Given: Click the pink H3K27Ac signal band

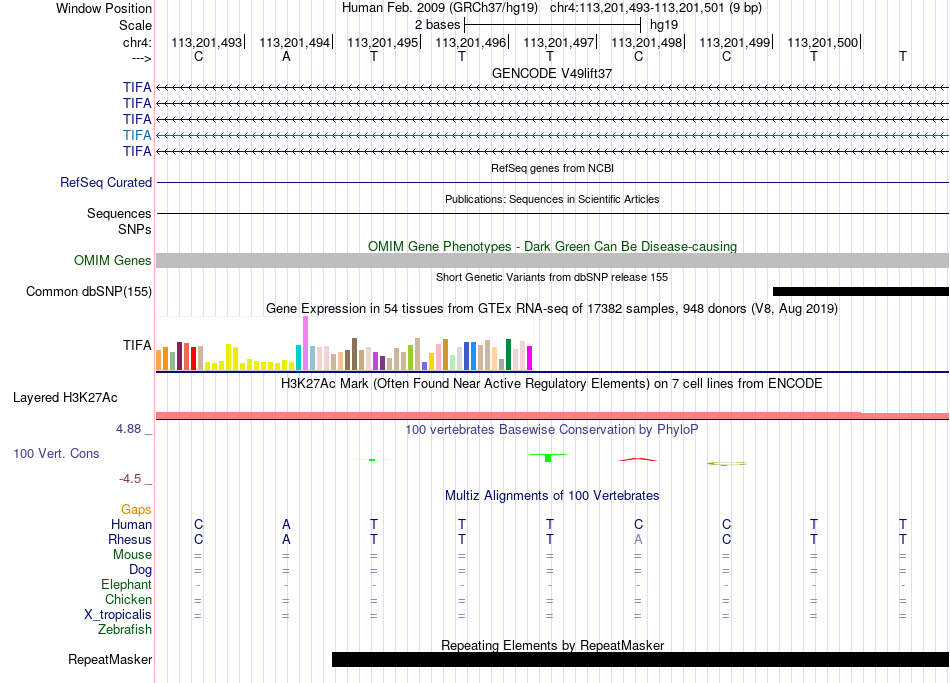Looking at the screenshot, I should coord(553,415).
